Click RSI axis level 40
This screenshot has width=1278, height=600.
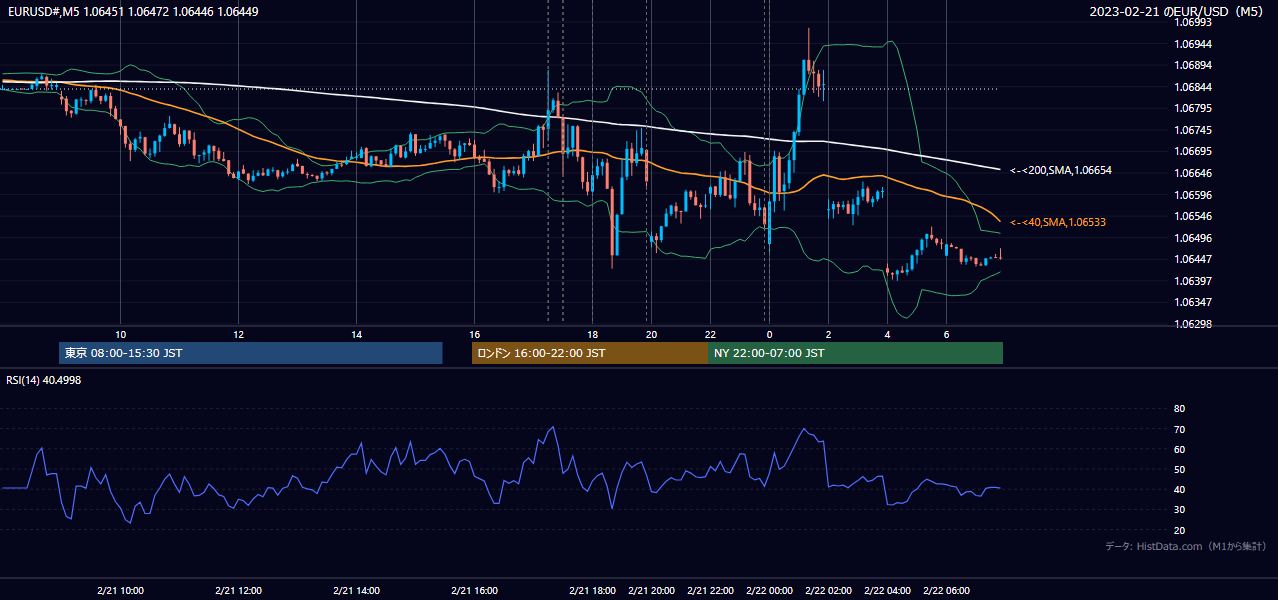point(1179,490)
